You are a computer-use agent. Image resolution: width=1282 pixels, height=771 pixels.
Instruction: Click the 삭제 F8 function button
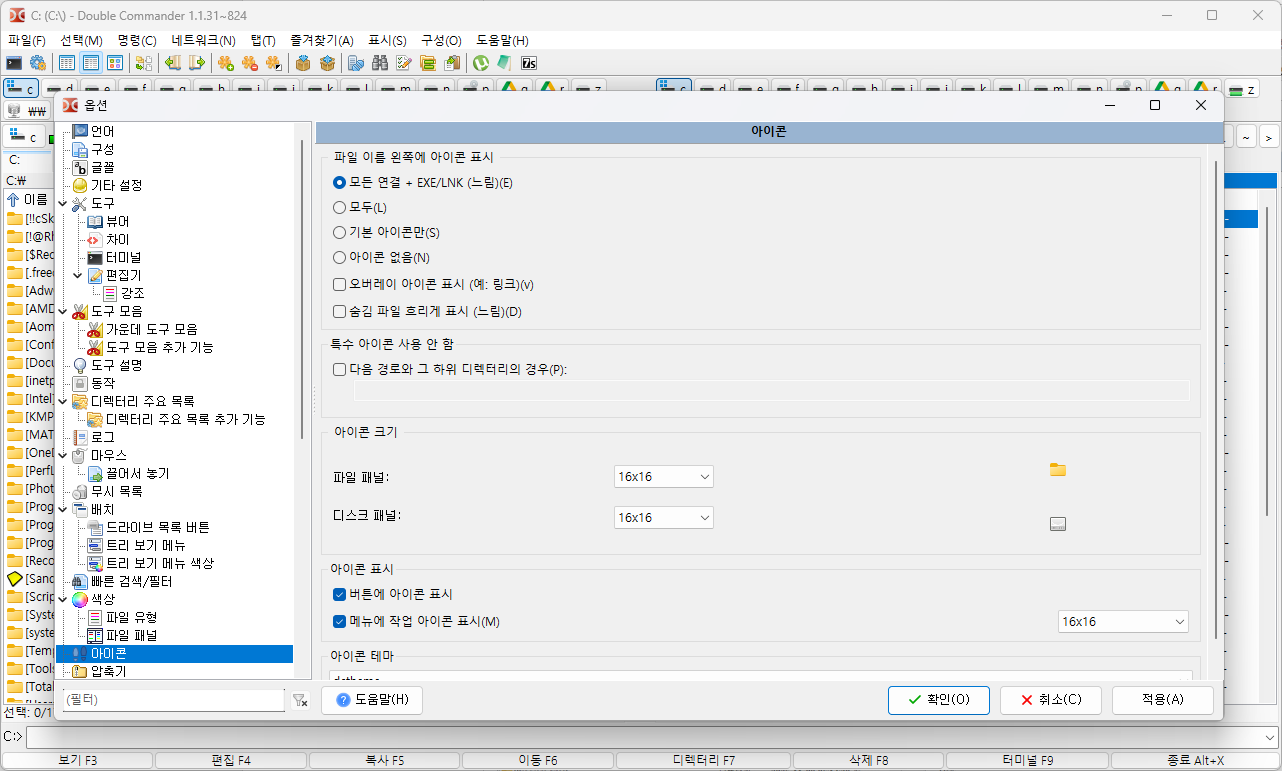(x=868, y=760)
